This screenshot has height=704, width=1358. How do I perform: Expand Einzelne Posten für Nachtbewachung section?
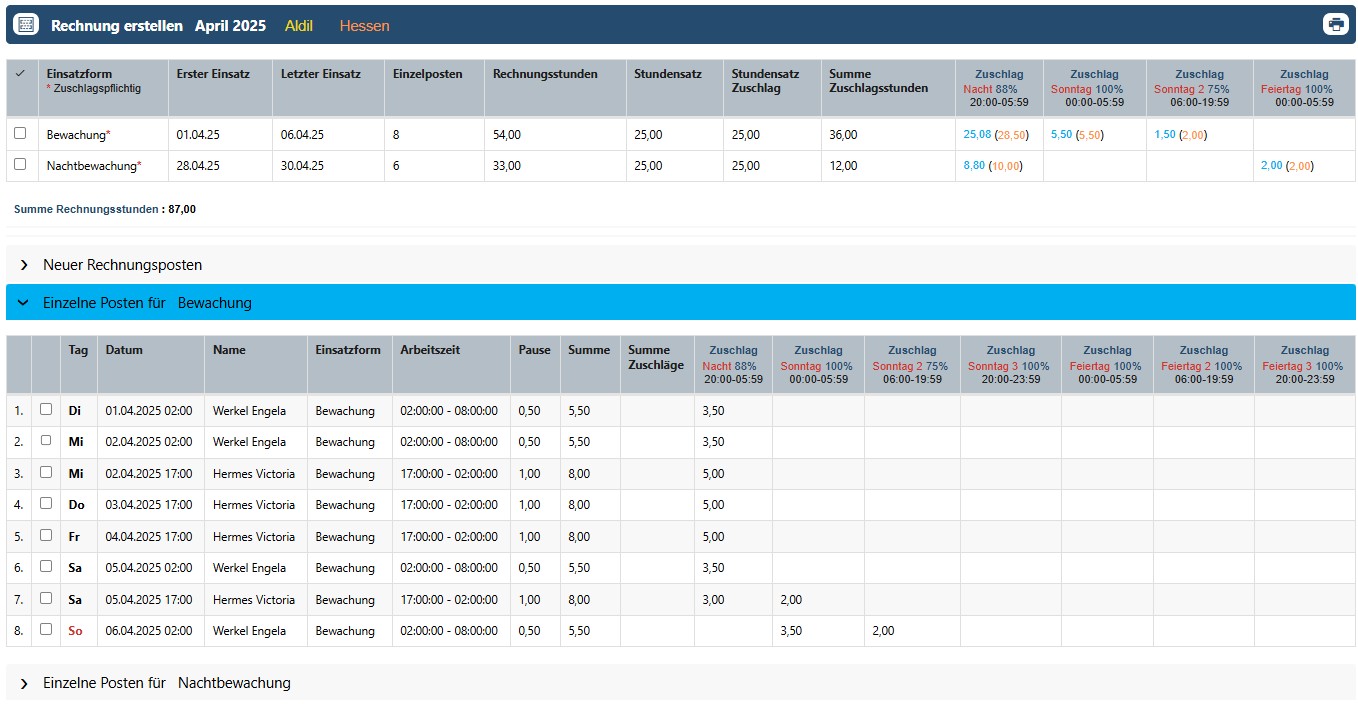click(24, 683)
